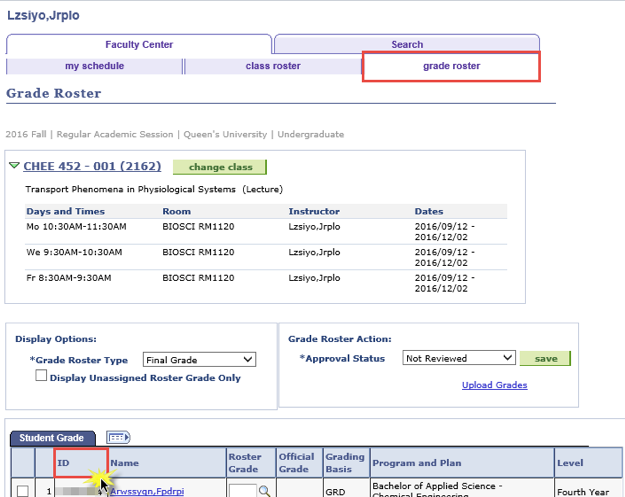
Task: Open the Grade Roster Type dropdown
Action: click(199, 360)
